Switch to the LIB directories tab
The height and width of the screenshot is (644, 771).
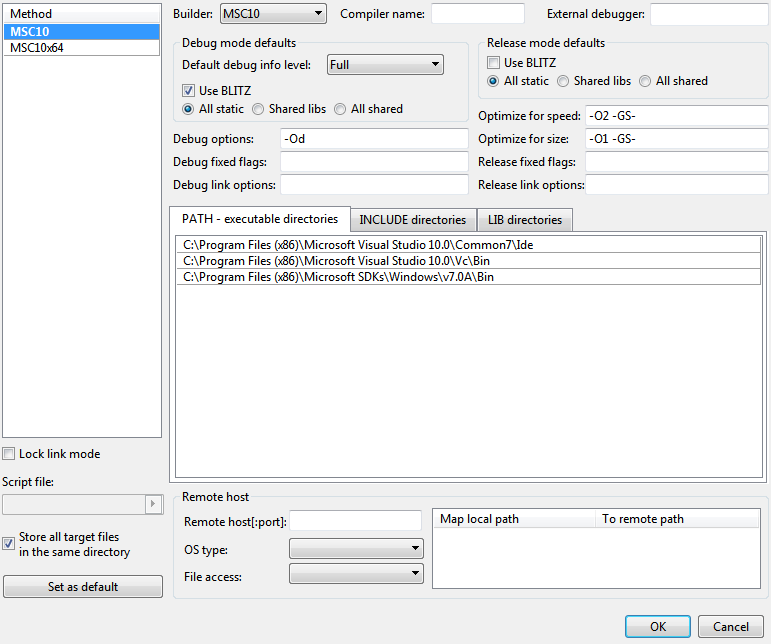pyautogui.click(x=525, y=220)
